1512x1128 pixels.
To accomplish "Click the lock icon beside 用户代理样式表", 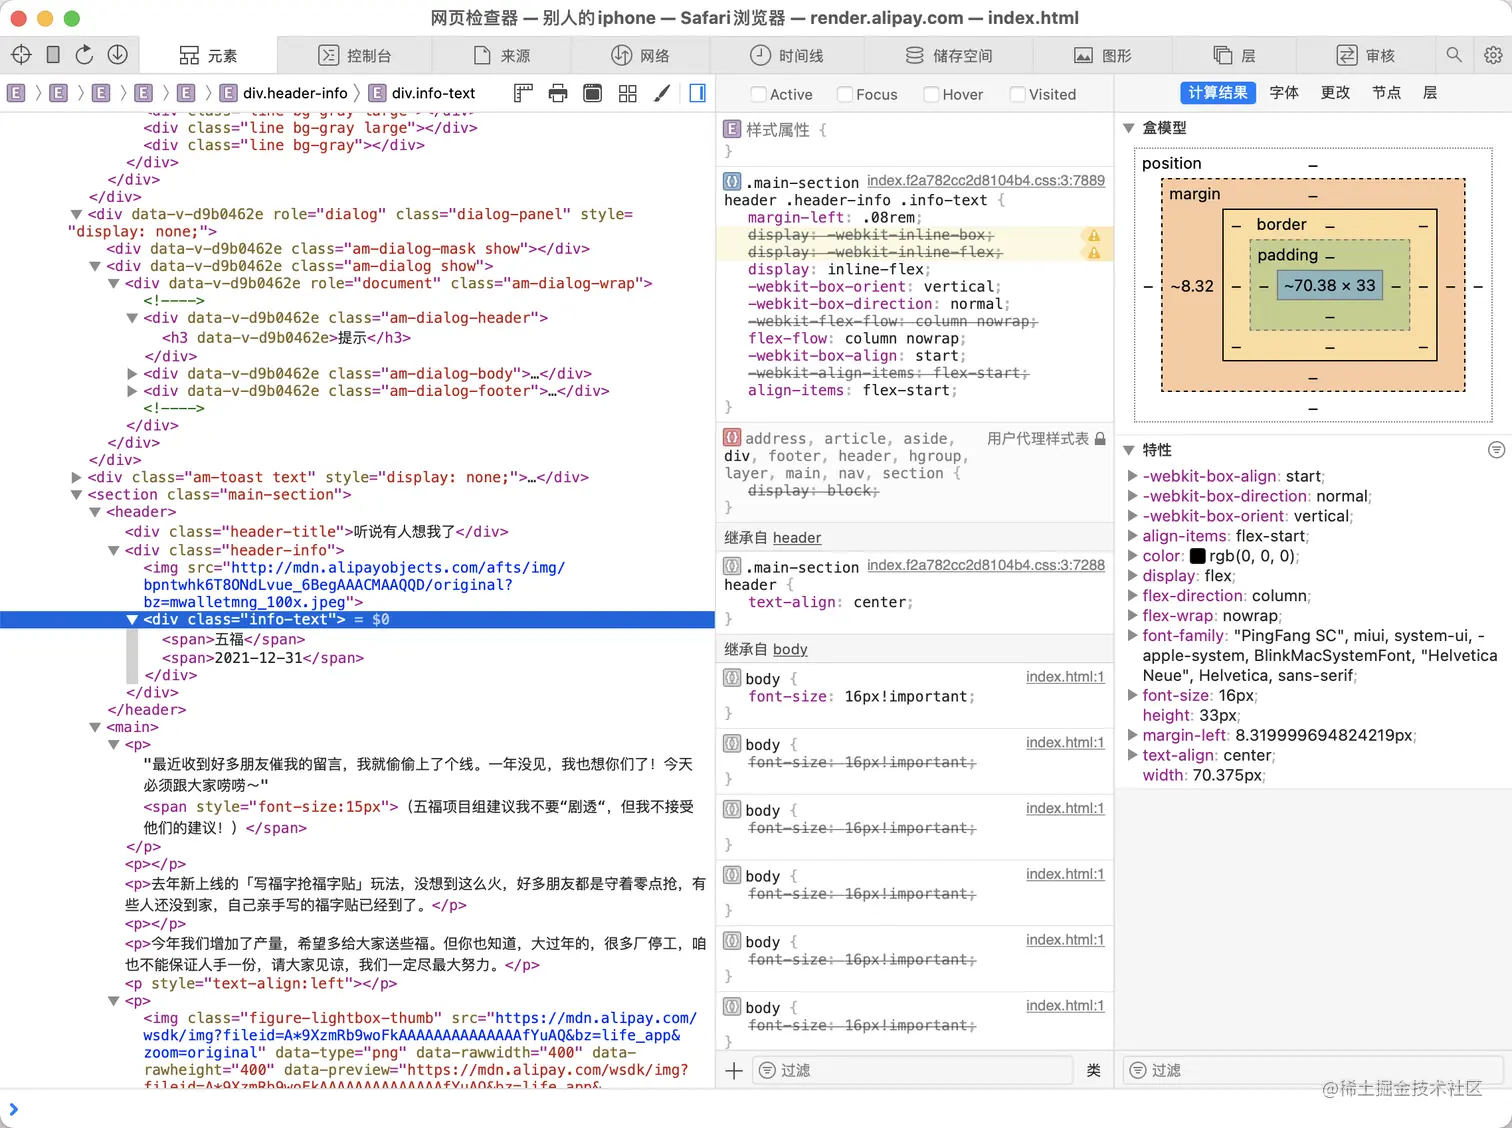I will point(1100,438).
